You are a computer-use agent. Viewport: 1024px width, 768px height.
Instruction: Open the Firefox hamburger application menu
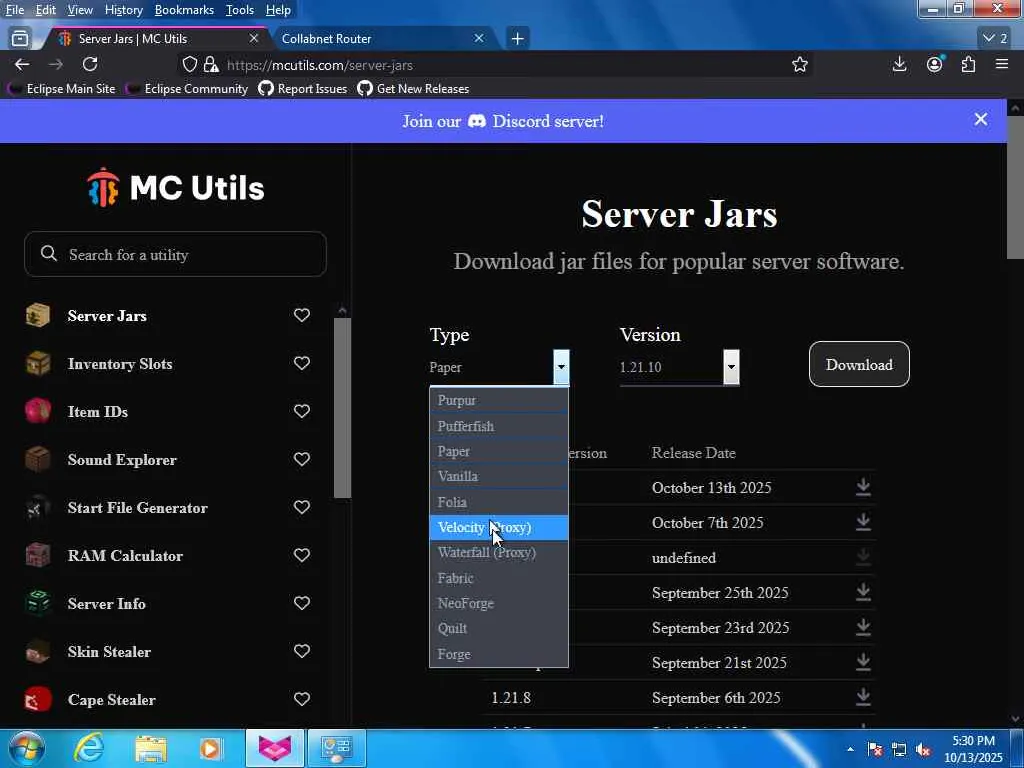[1002, 64]
